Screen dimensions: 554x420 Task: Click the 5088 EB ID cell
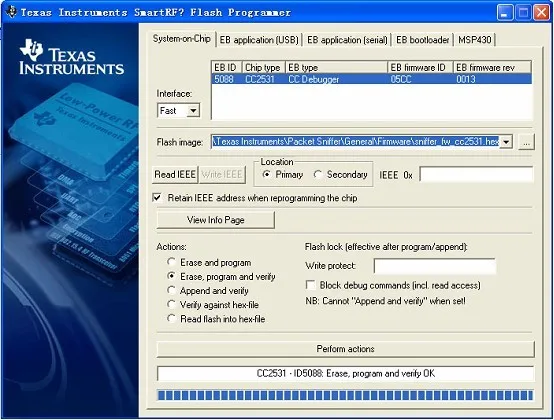[224, 79]
